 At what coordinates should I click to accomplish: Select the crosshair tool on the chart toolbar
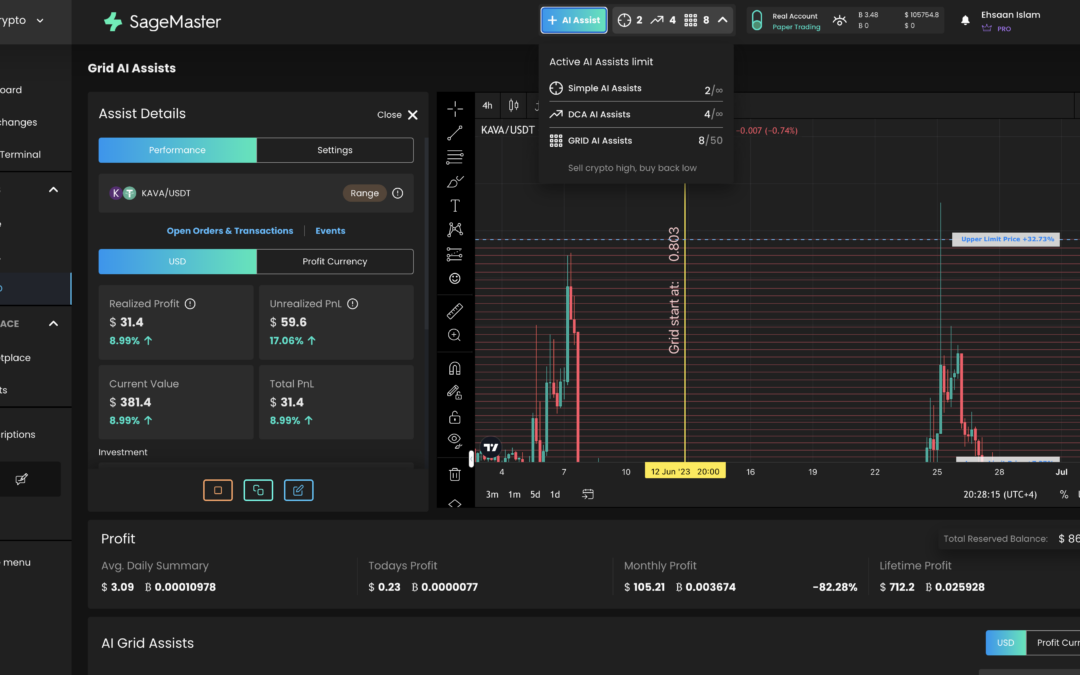(455, 108)
